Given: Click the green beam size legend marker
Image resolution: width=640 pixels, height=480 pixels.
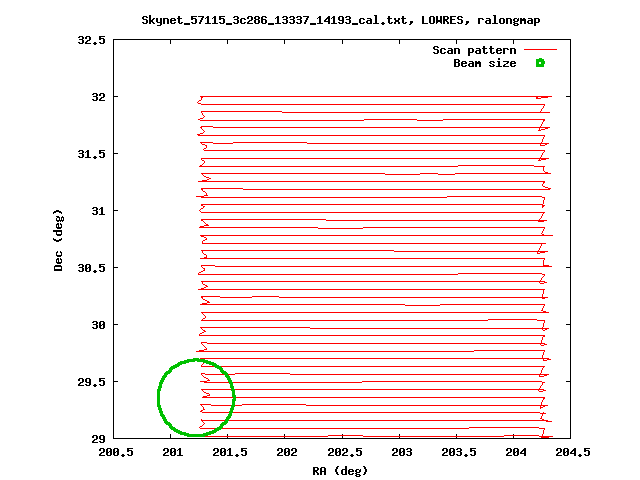Looking at the screenshot, I should [540, 63].
